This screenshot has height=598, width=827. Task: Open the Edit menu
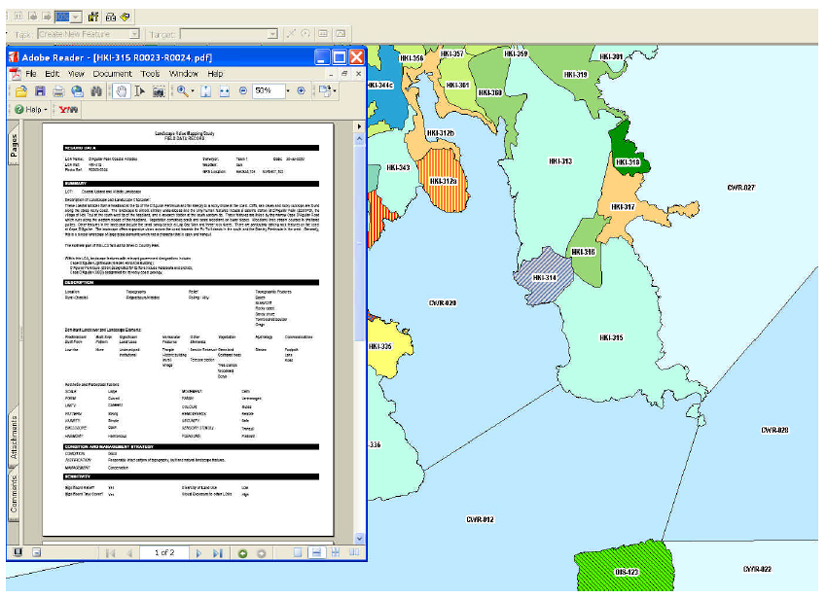click(x=52, y=74)
